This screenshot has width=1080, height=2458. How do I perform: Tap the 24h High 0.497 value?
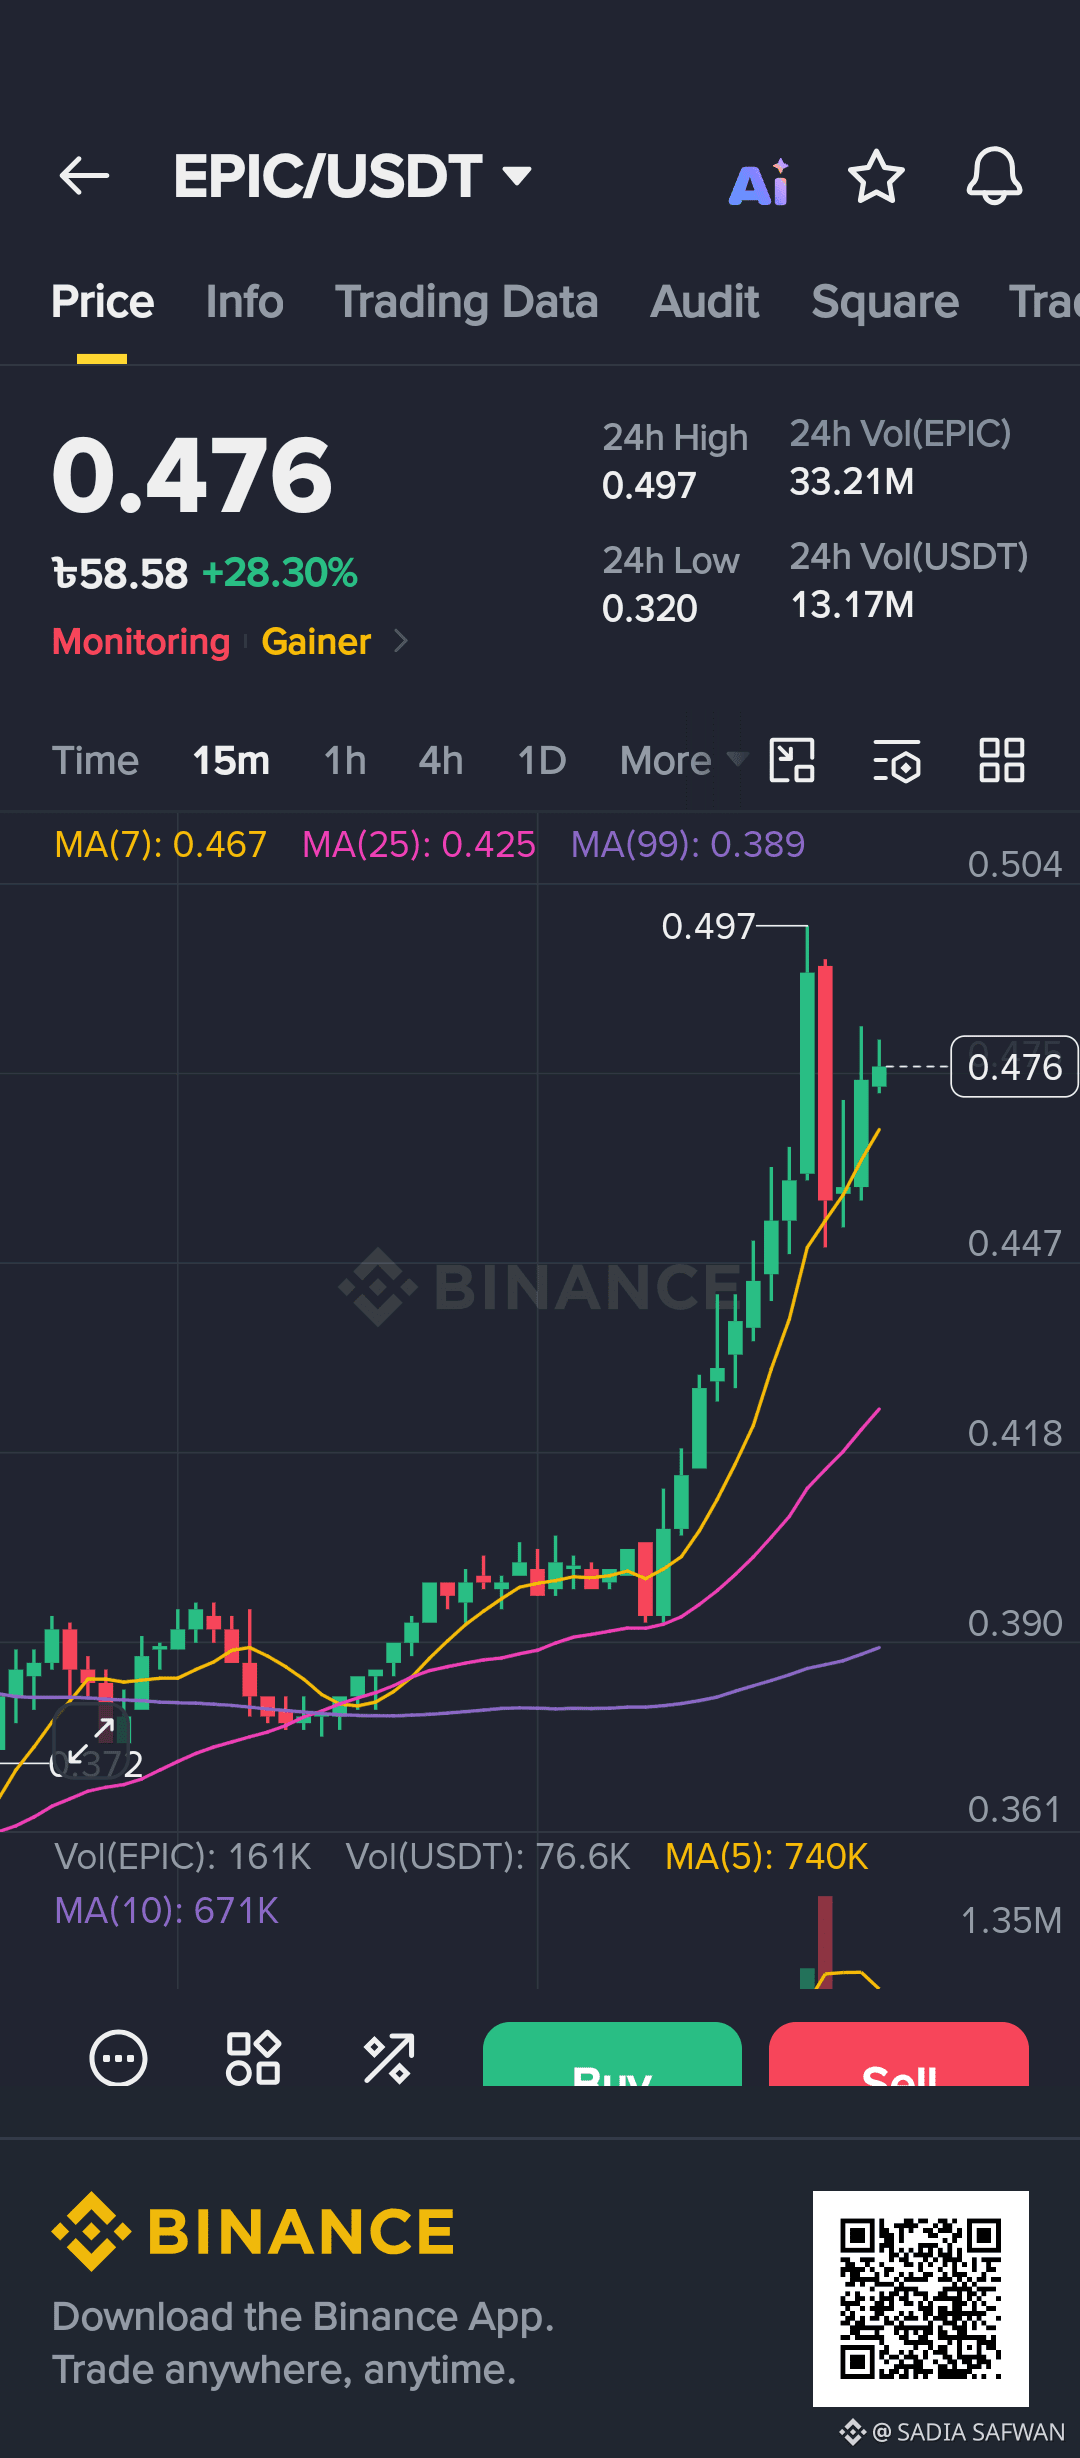coord(649,486)
